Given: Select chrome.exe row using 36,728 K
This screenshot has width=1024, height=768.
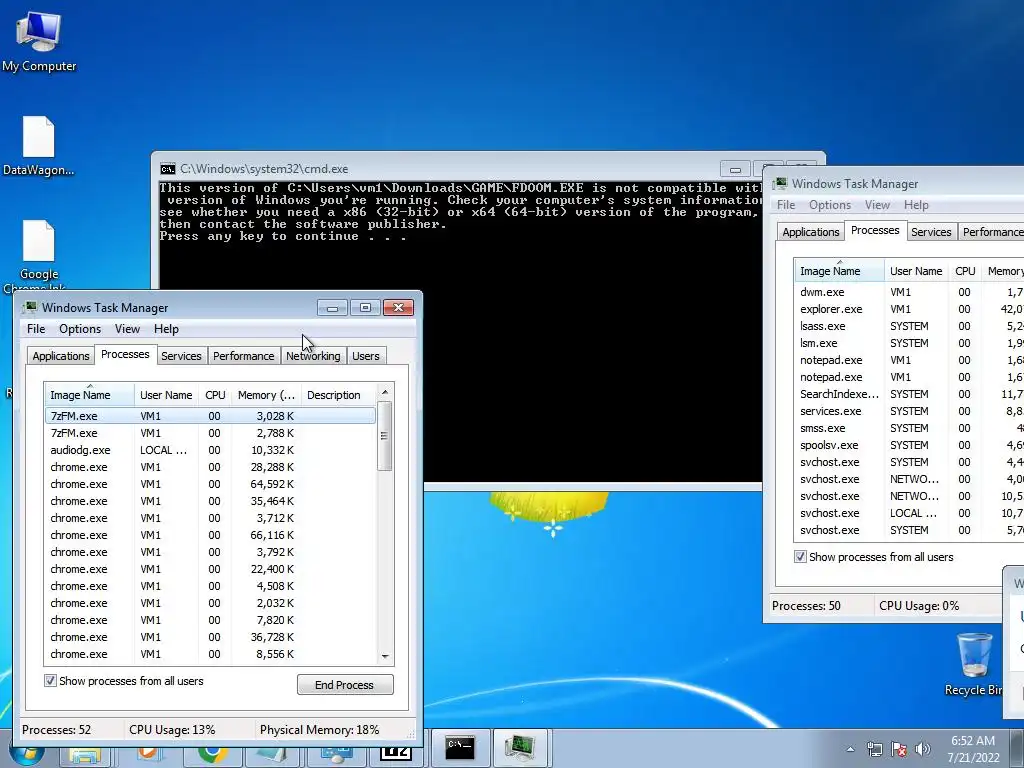Looking at the screenshot, I should (210, 636).
